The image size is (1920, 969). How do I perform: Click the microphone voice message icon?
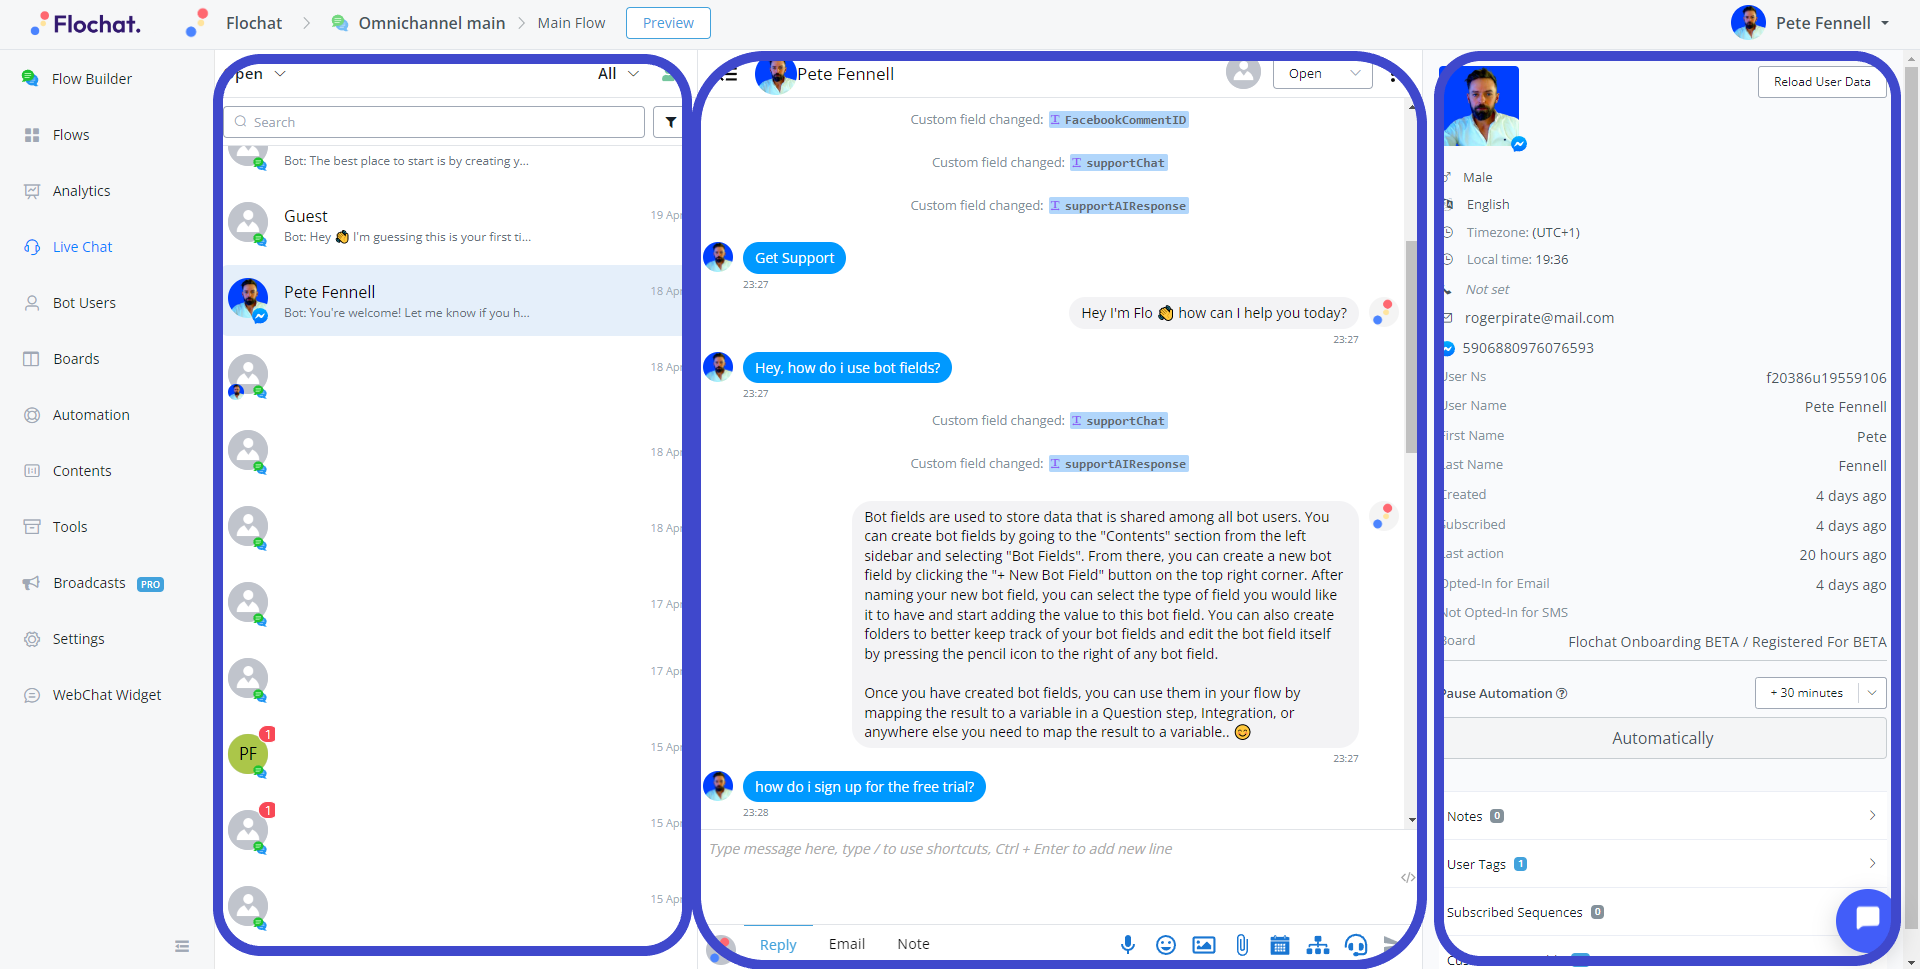coord(1128,944)
